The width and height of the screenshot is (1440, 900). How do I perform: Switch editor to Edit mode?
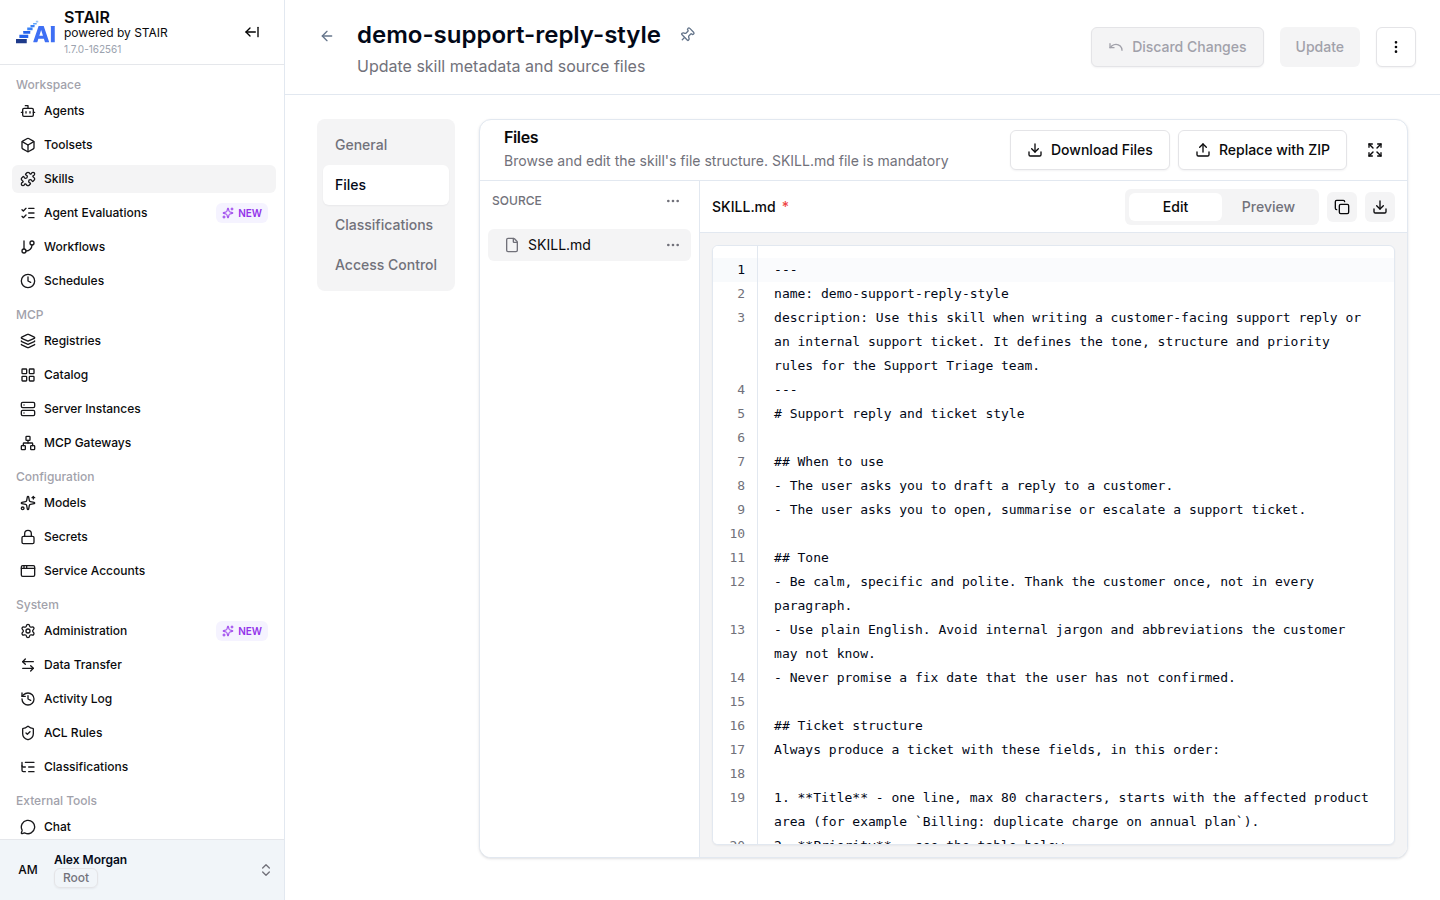point(1175,207)
